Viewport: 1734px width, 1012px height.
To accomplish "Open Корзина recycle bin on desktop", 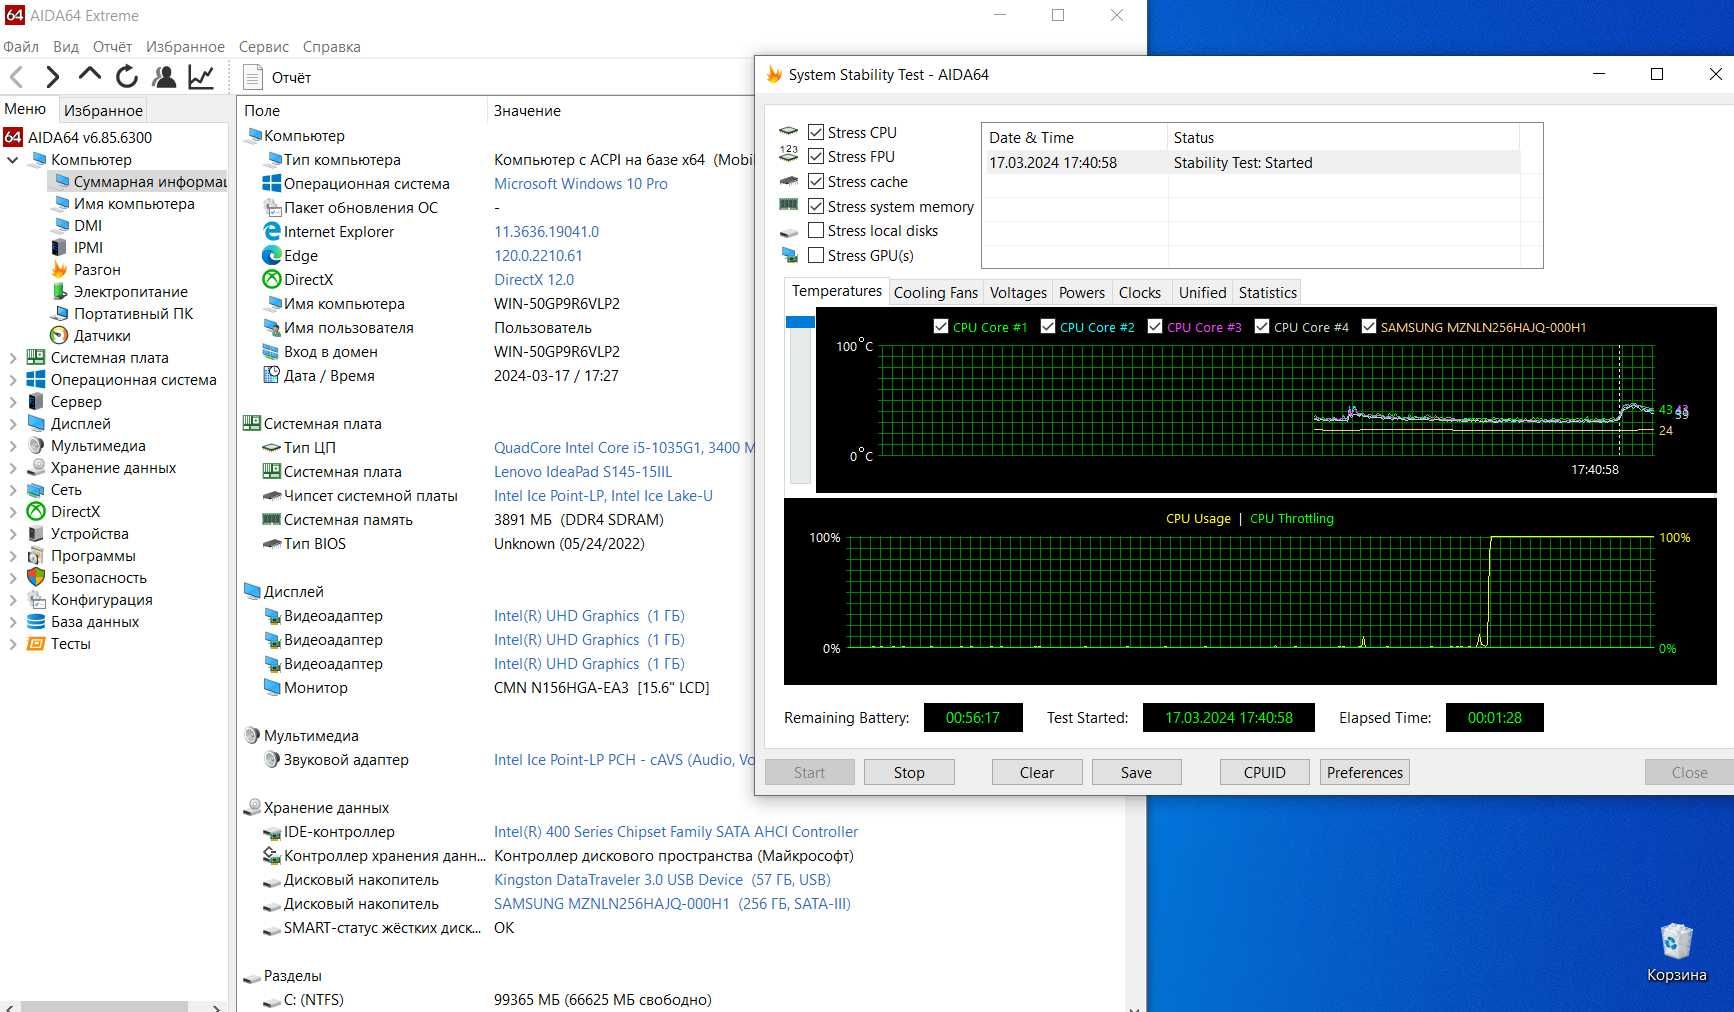I will (1677, 952).
